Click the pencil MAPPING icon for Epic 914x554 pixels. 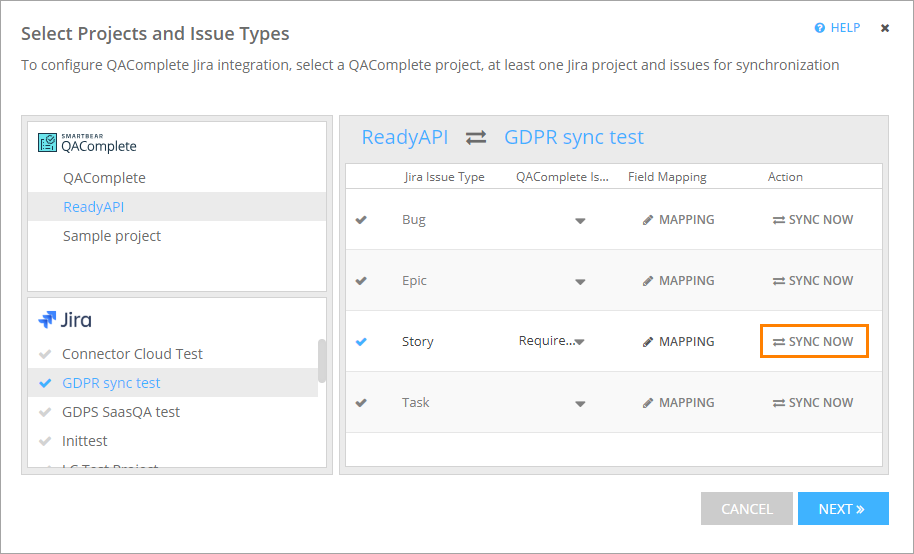coord(648,281)
